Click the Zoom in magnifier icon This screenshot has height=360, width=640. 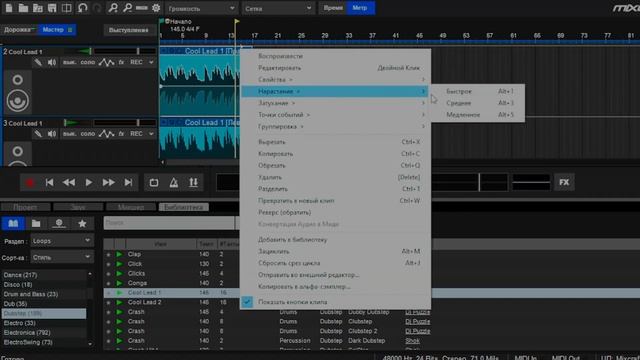[x=113, y=8]
